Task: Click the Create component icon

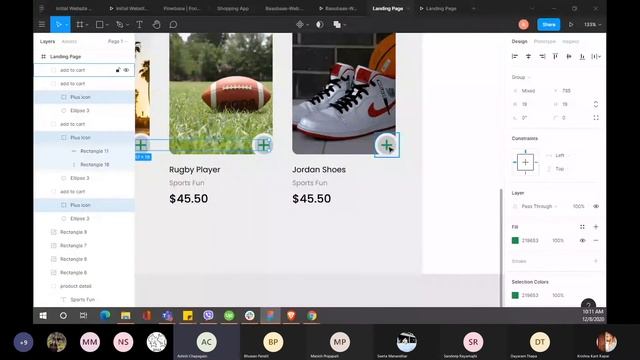Action: [300, 24]
